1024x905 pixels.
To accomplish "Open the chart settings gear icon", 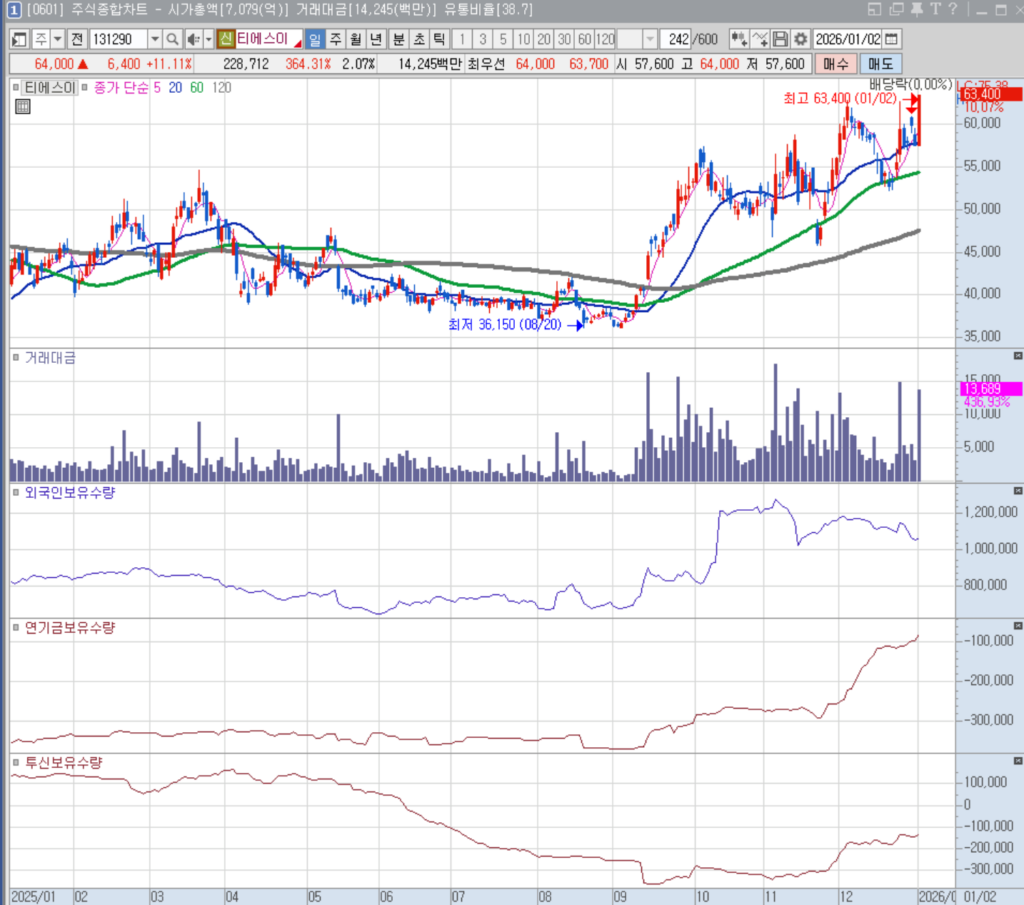I will pyautogui.click(x=800, y=39).
